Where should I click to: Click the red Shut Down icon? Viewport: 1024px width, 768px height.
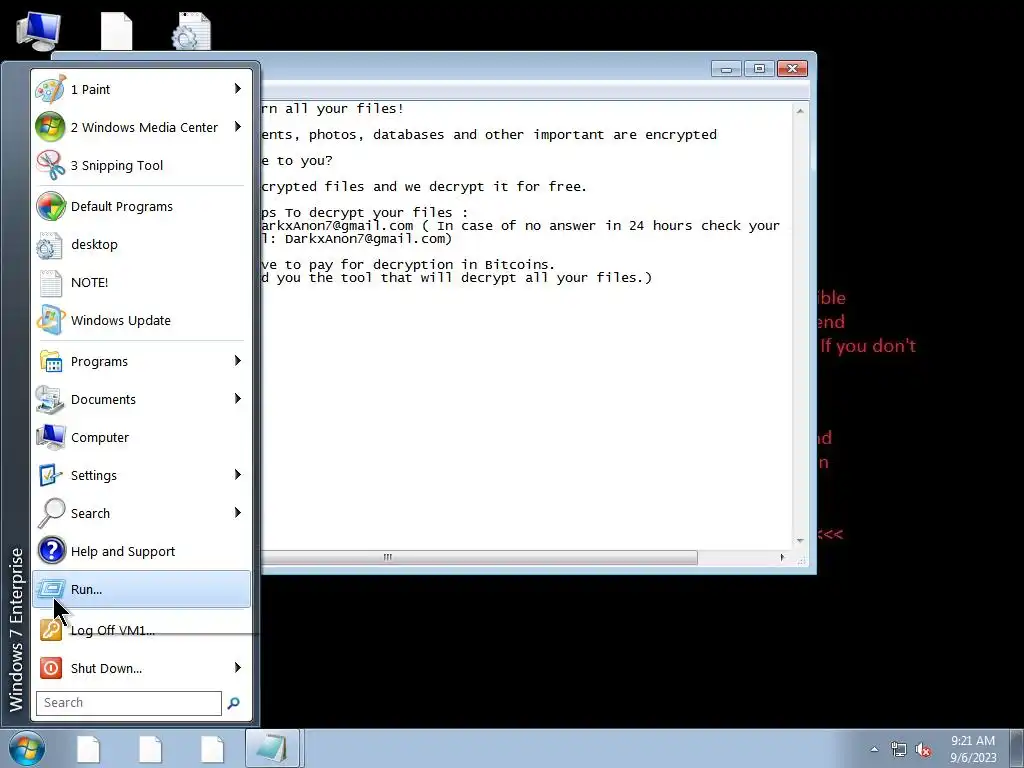(50, 668)
